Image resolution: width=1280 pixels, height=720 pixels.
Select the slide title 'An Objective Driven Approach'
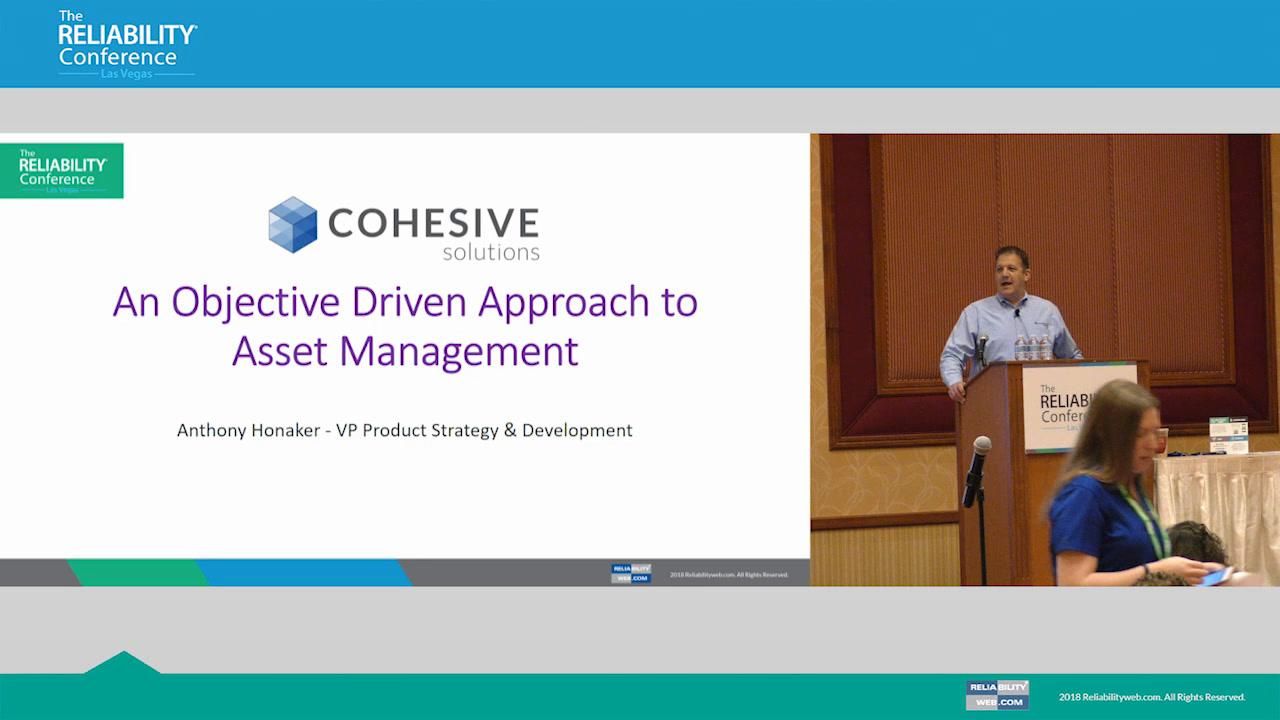pos(404,301)
